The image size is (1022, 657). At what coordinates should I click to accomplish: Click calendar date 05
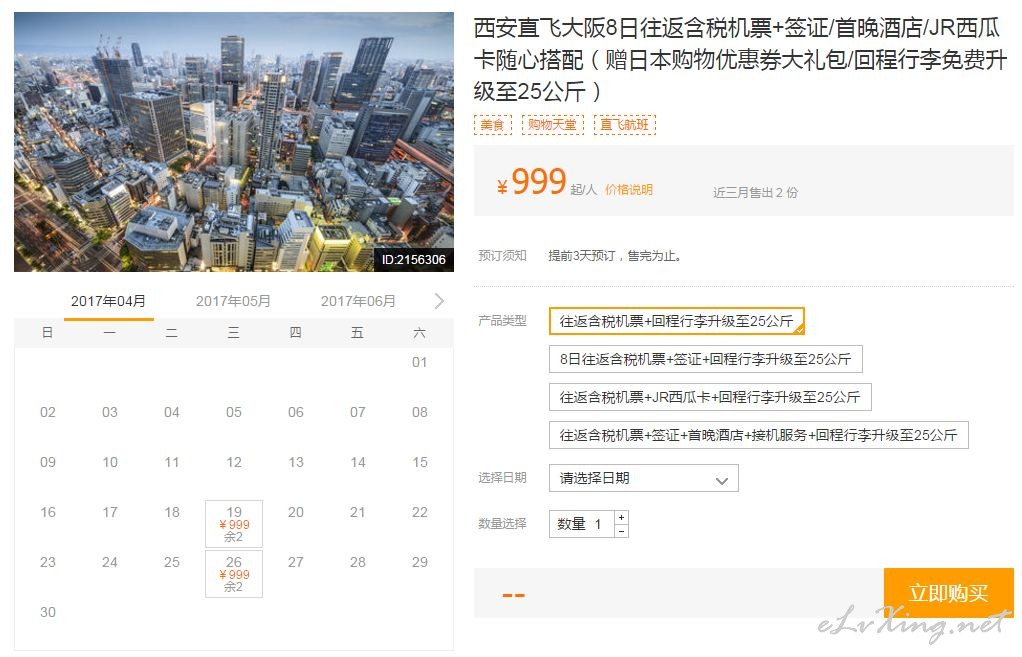pos(234,413)
